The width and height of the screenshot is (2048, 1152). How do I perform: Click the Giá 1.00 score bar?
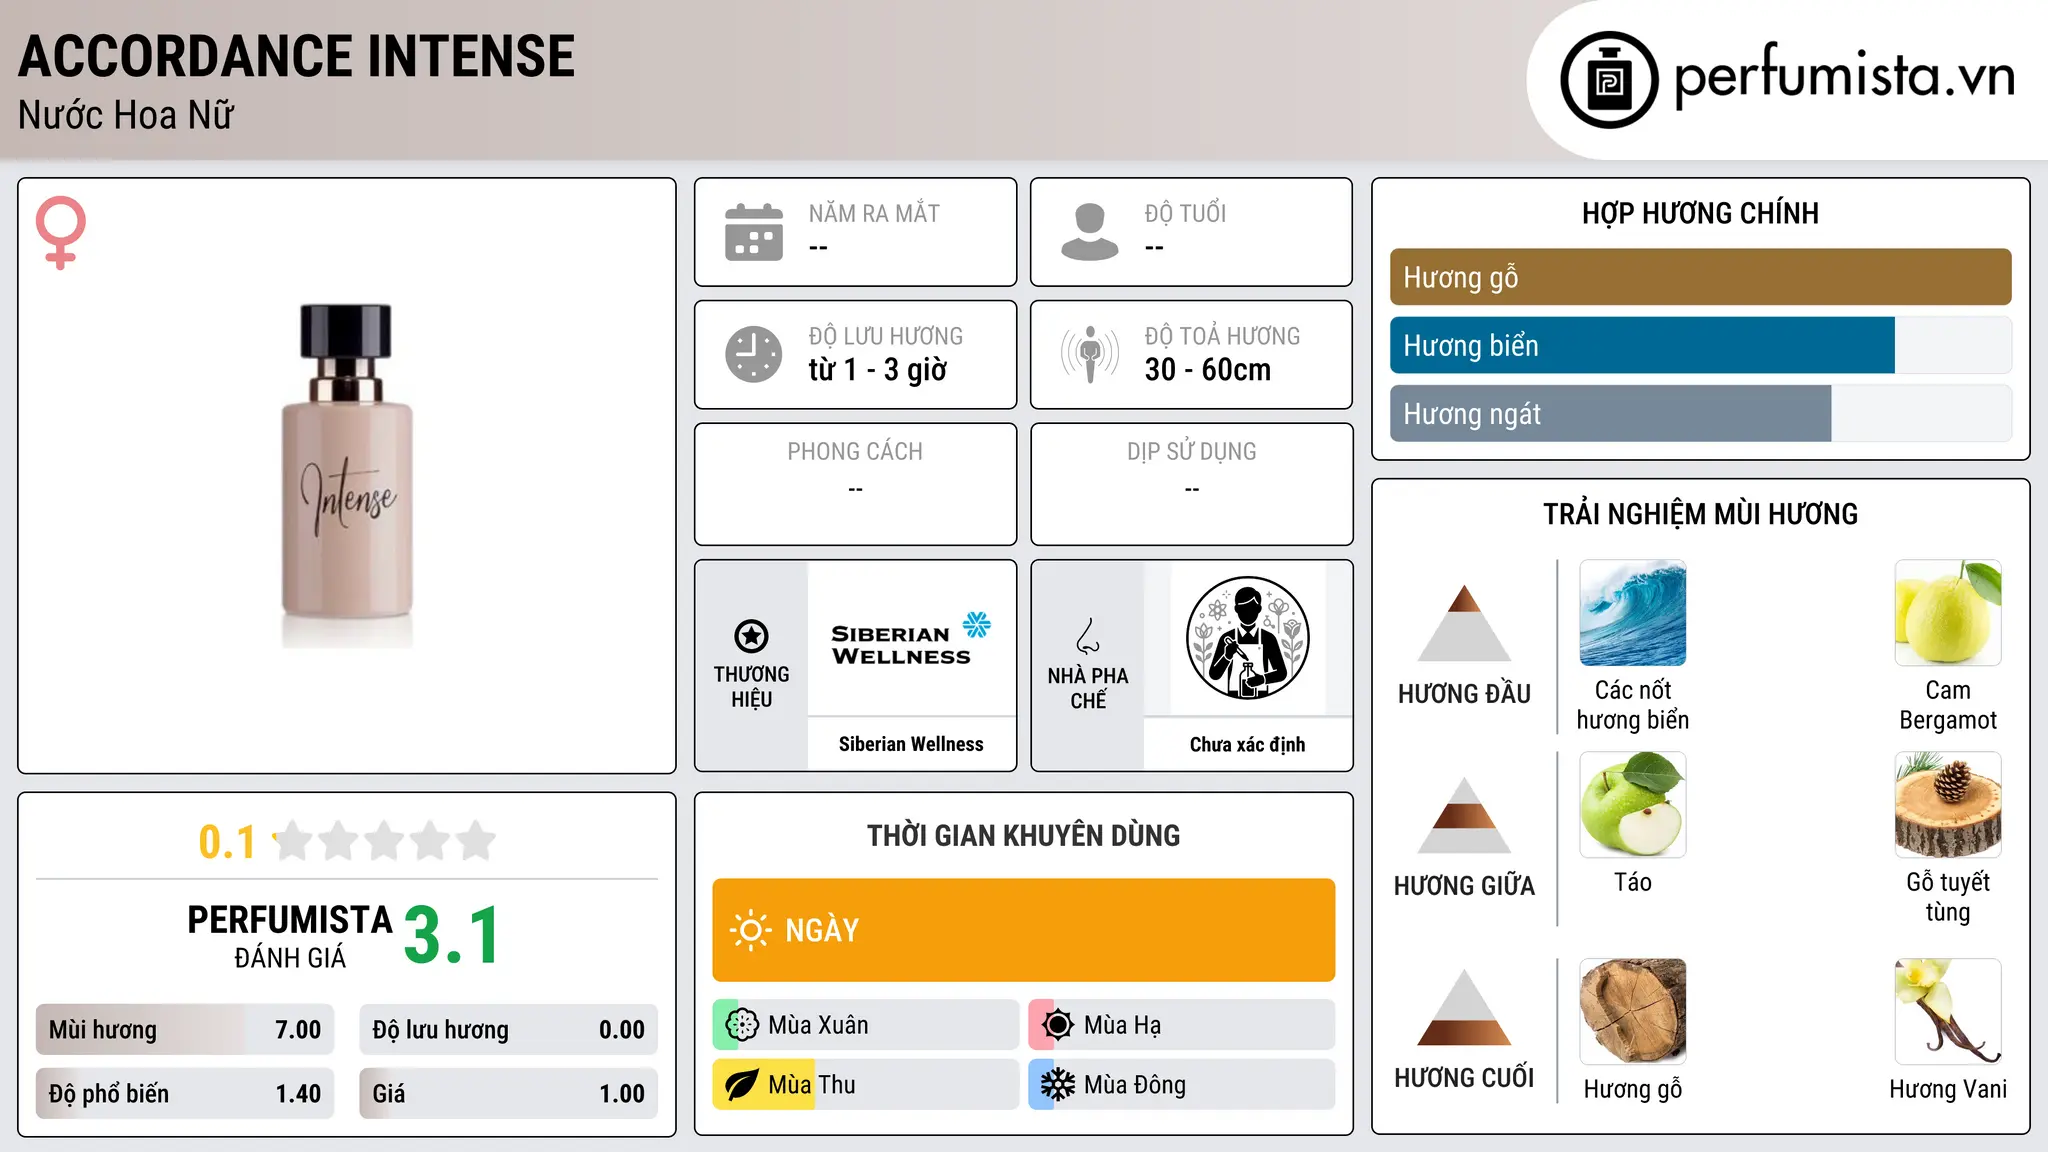click(x=508, y=1093)
